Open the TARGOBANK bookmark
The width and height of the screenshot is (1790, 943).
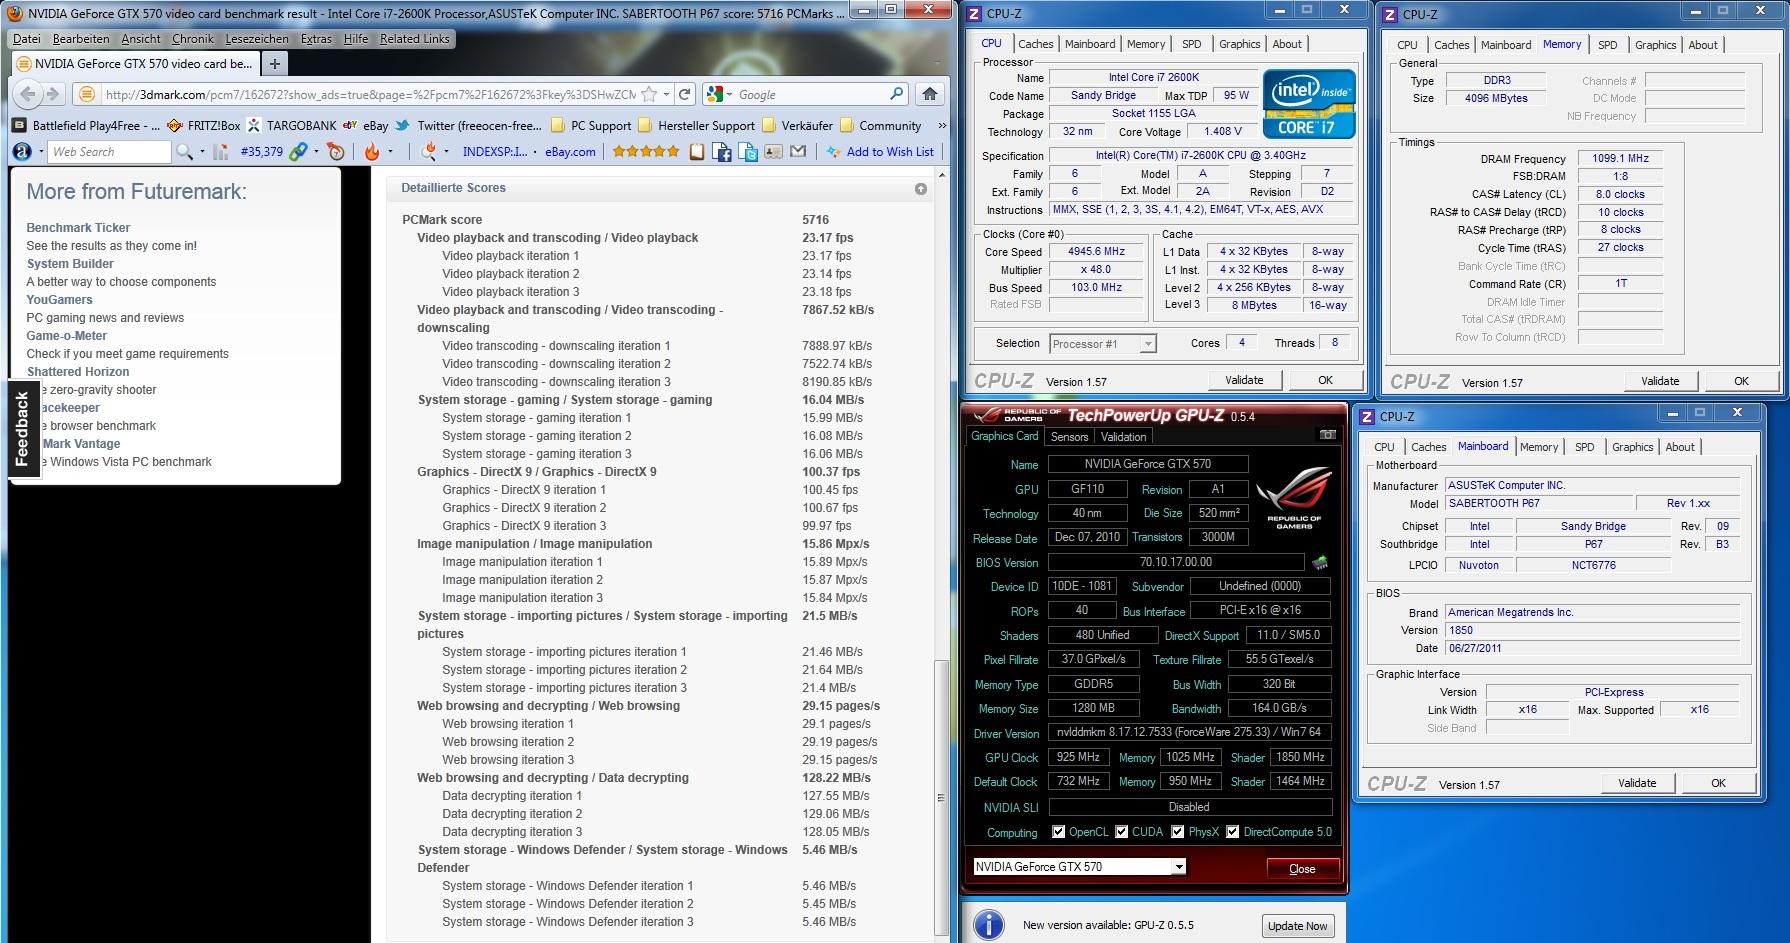291,125
